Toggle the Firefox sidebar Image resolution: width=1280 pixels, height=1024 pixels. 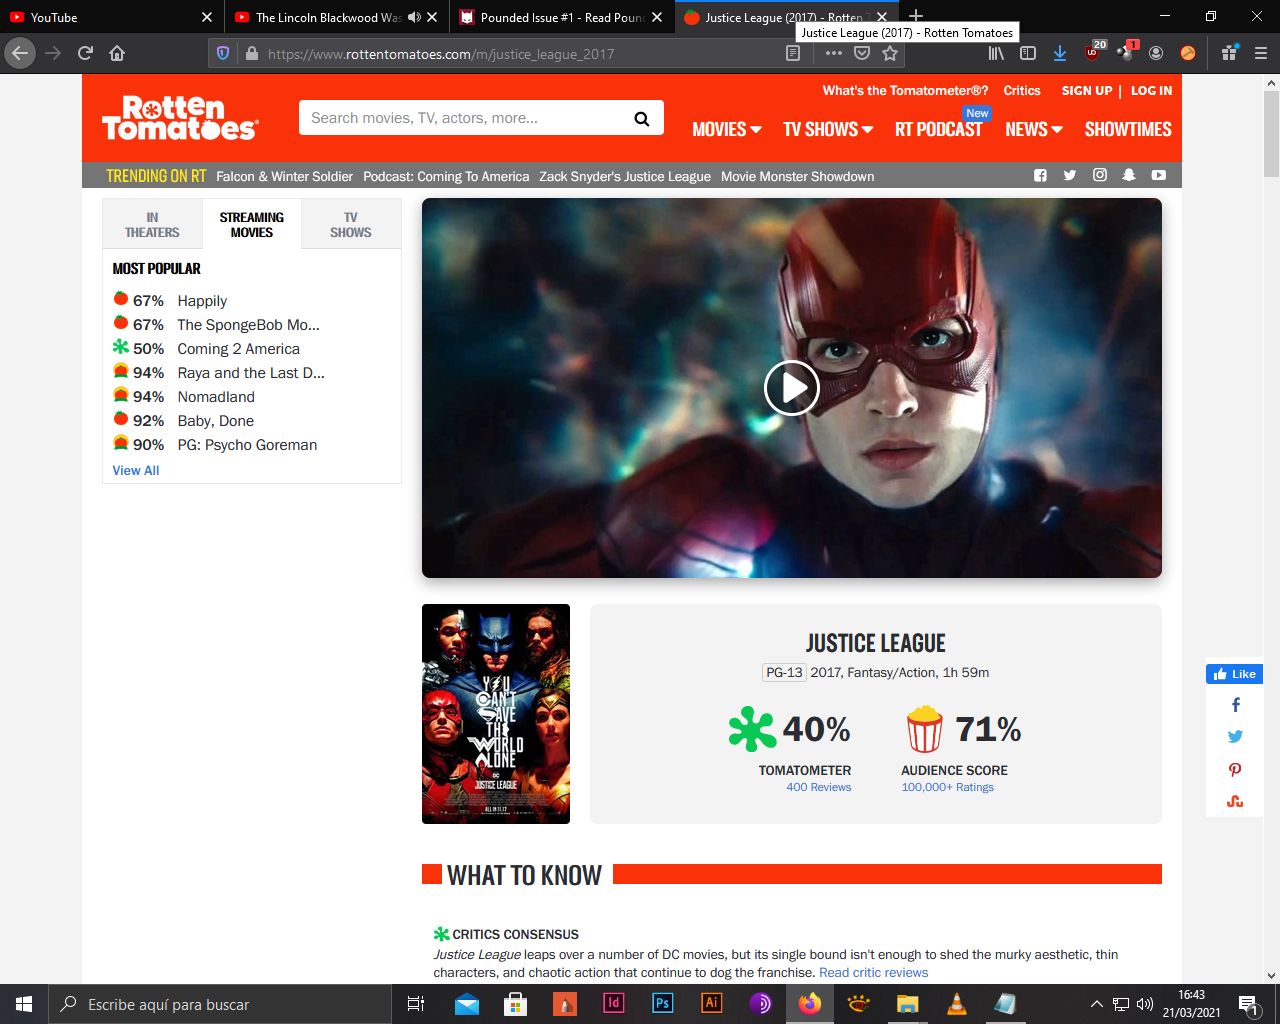[x=1027, y=53]
